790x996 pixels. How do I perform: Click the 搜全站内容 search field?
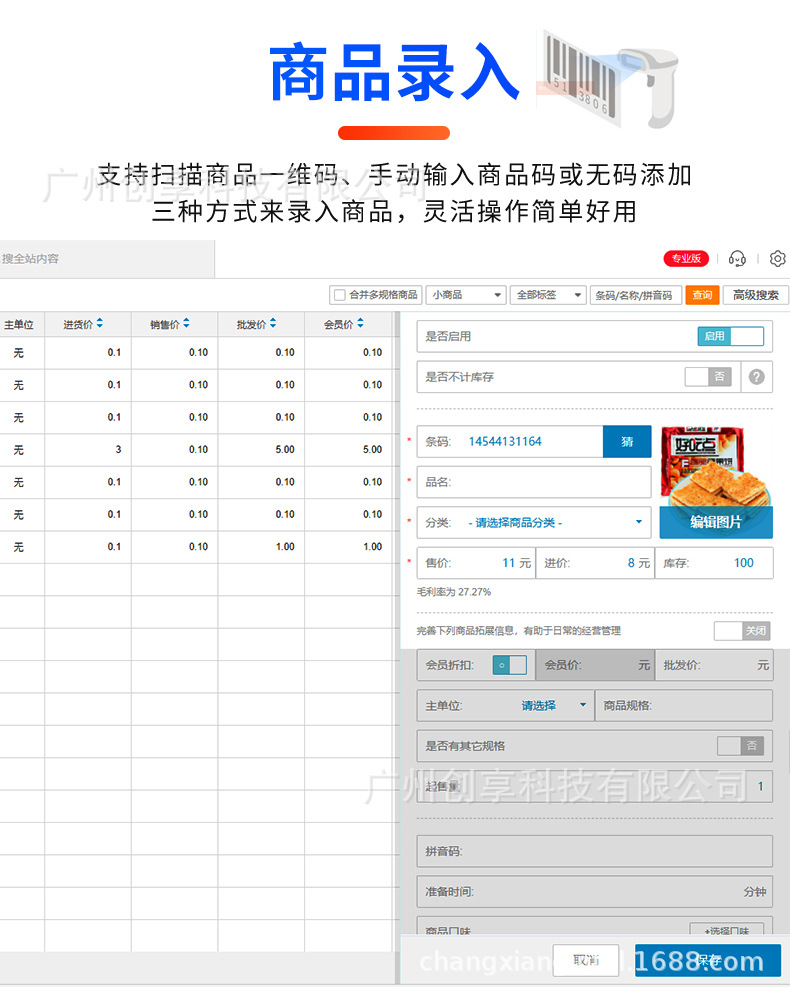click(x=107, y=259)
